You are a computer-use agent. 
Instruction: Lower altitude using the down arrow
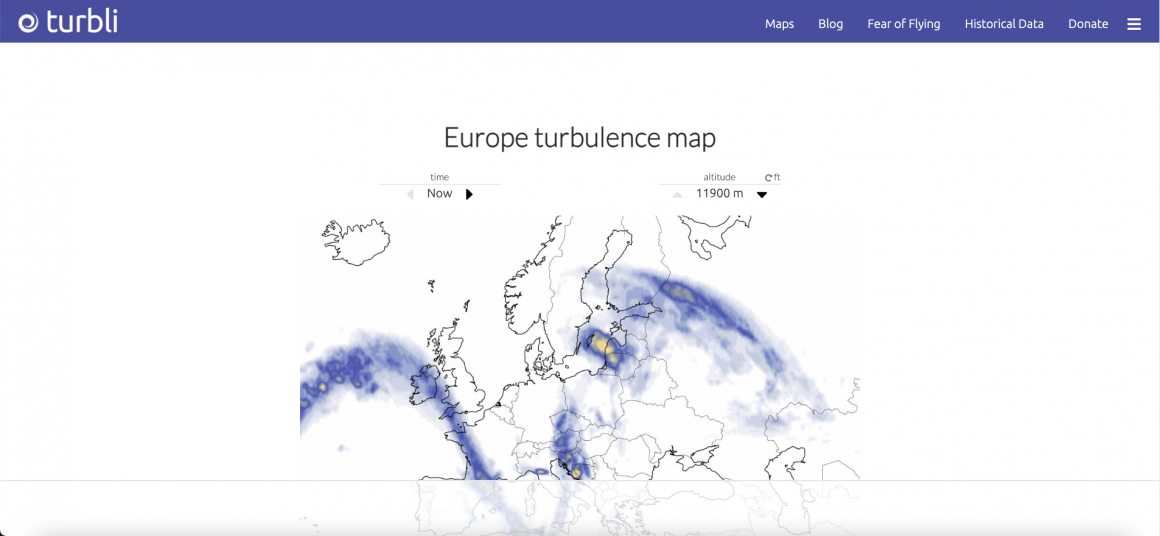click(762, 195)
